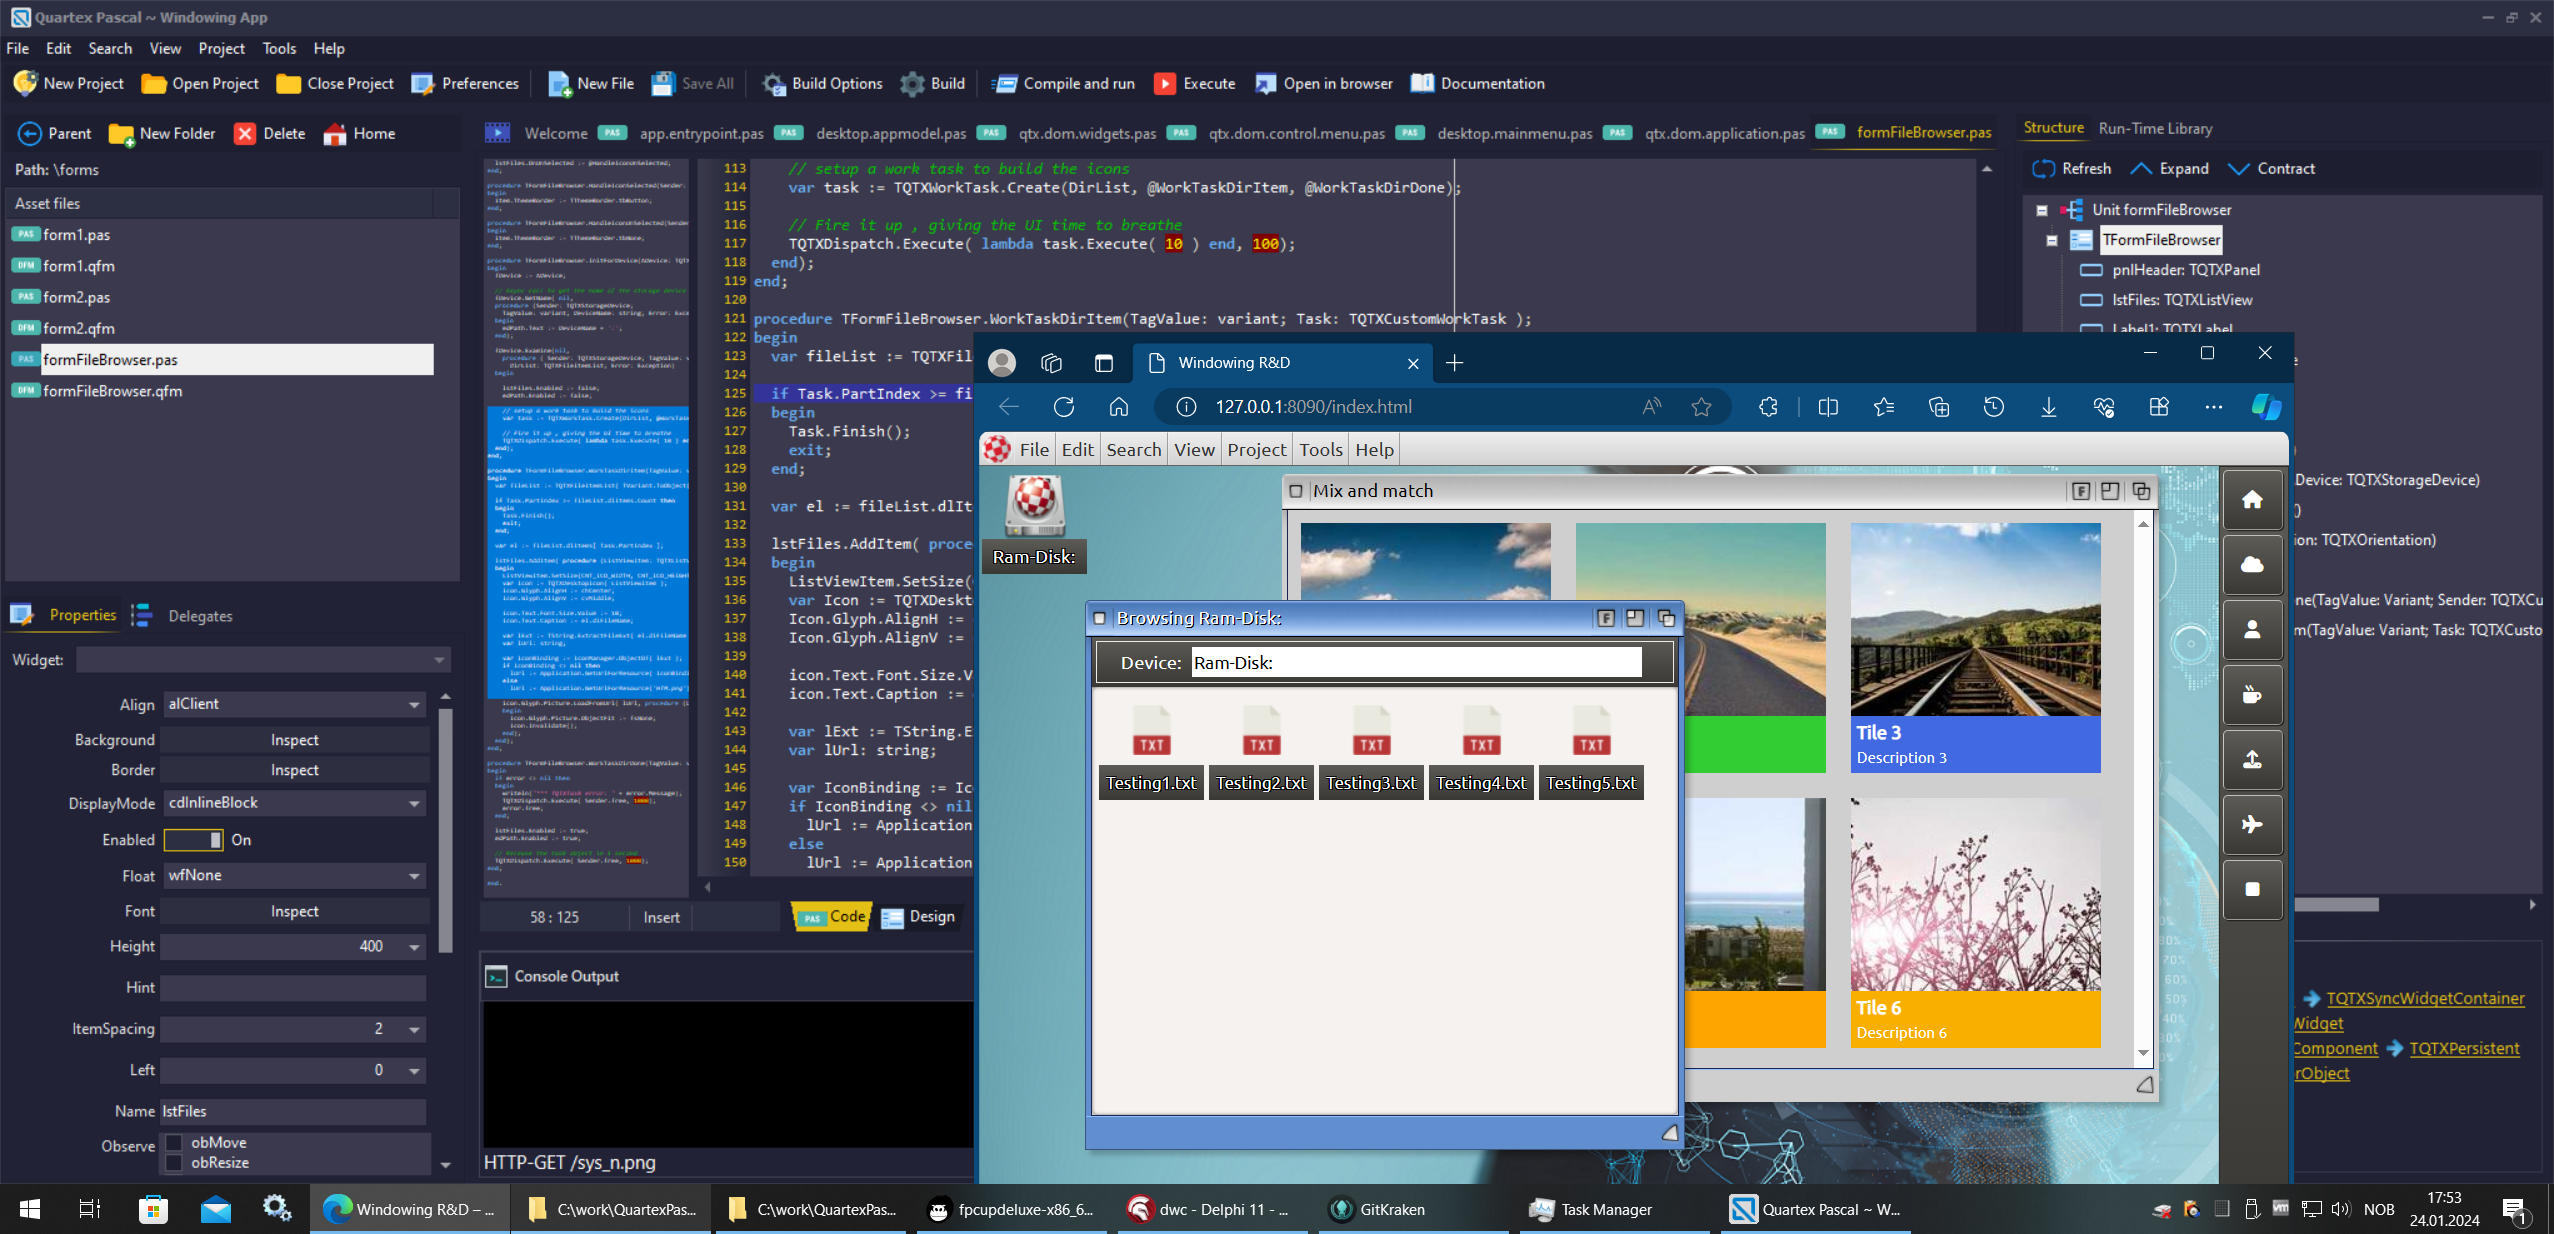2554x1234 pixels.
Task: Click the home icon in the browser sidebar
Action: [x=2252, y=500]
